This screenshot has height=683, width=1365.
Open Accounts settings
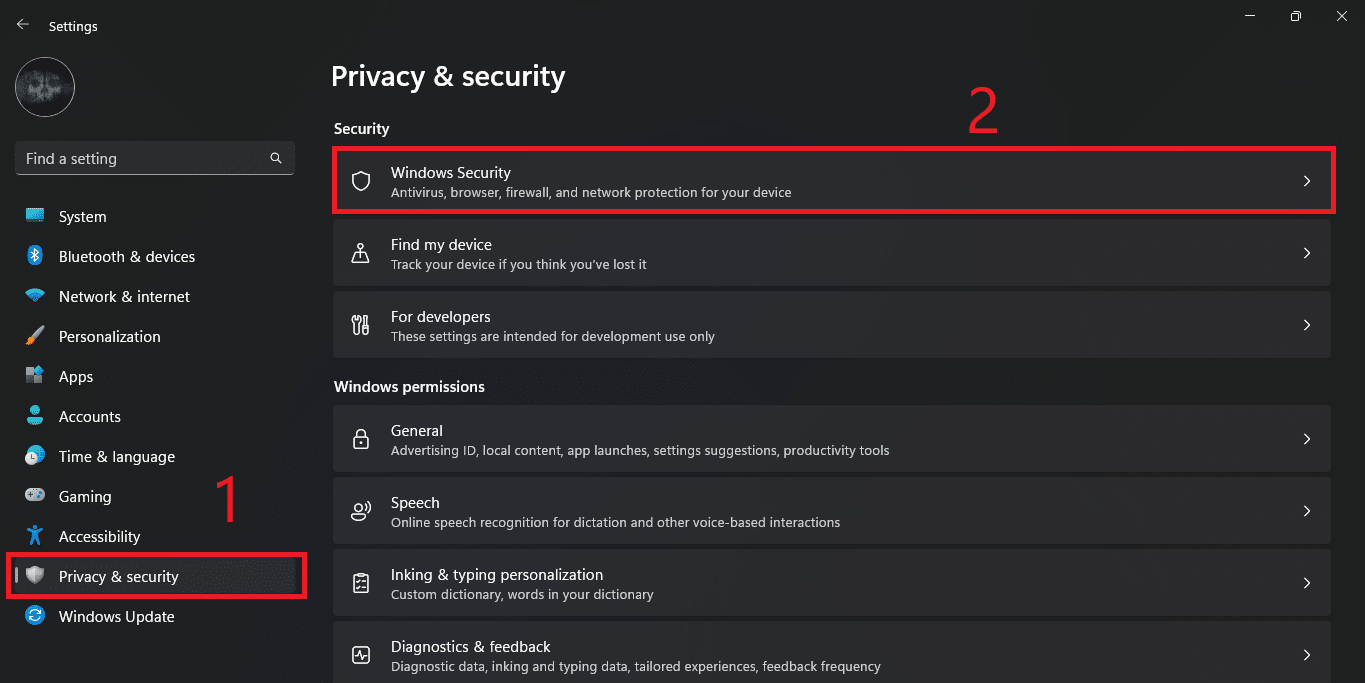pyautogui.click(x=89, y=416)
